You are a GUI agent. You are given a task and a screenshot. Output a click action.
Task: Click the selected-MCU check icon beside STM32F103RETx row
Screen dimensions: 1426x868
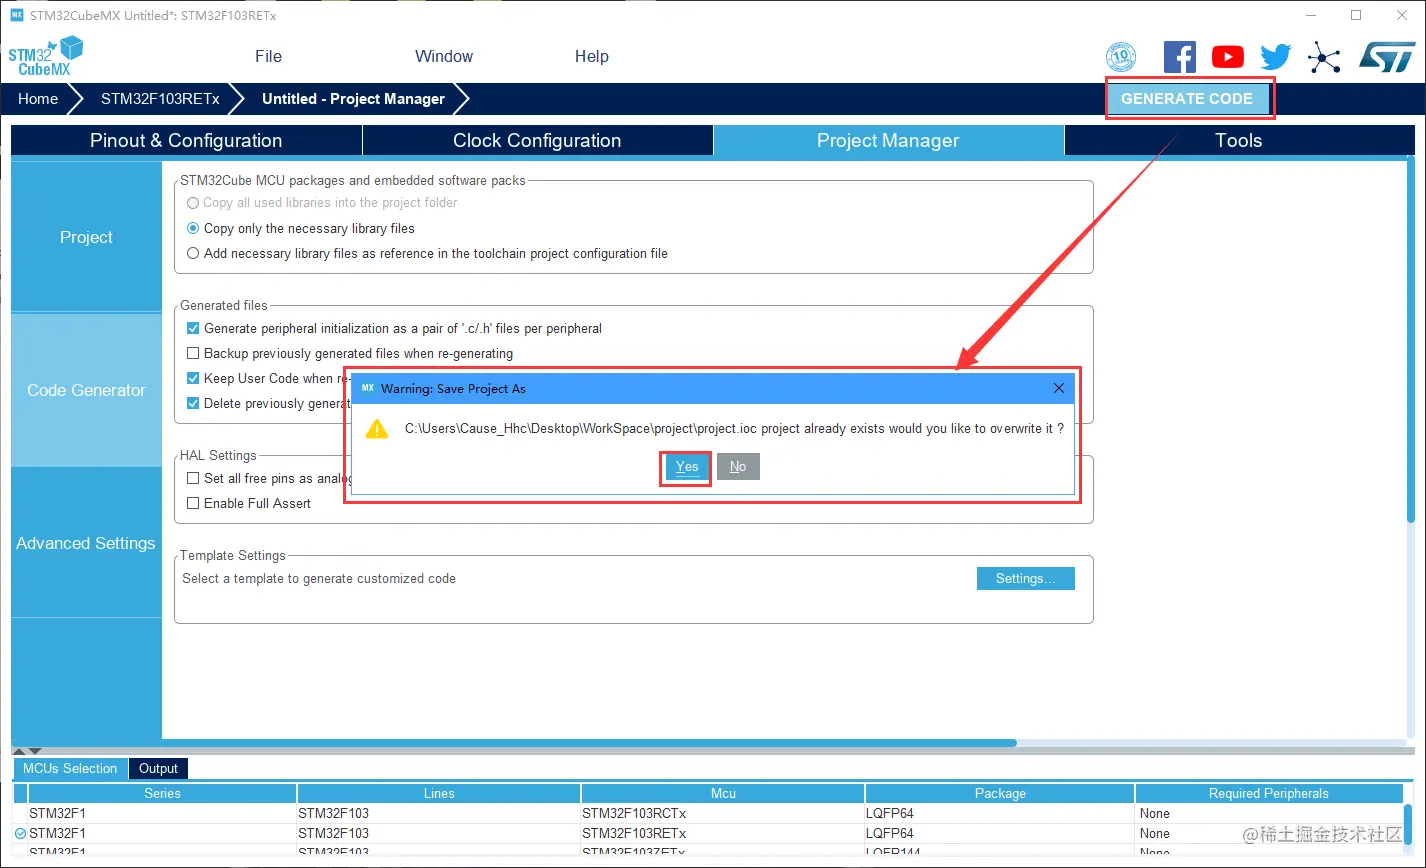pos(20,833)
